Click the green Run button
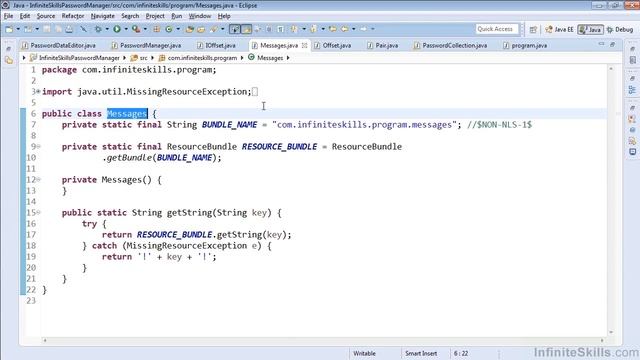 coord(117,29)
